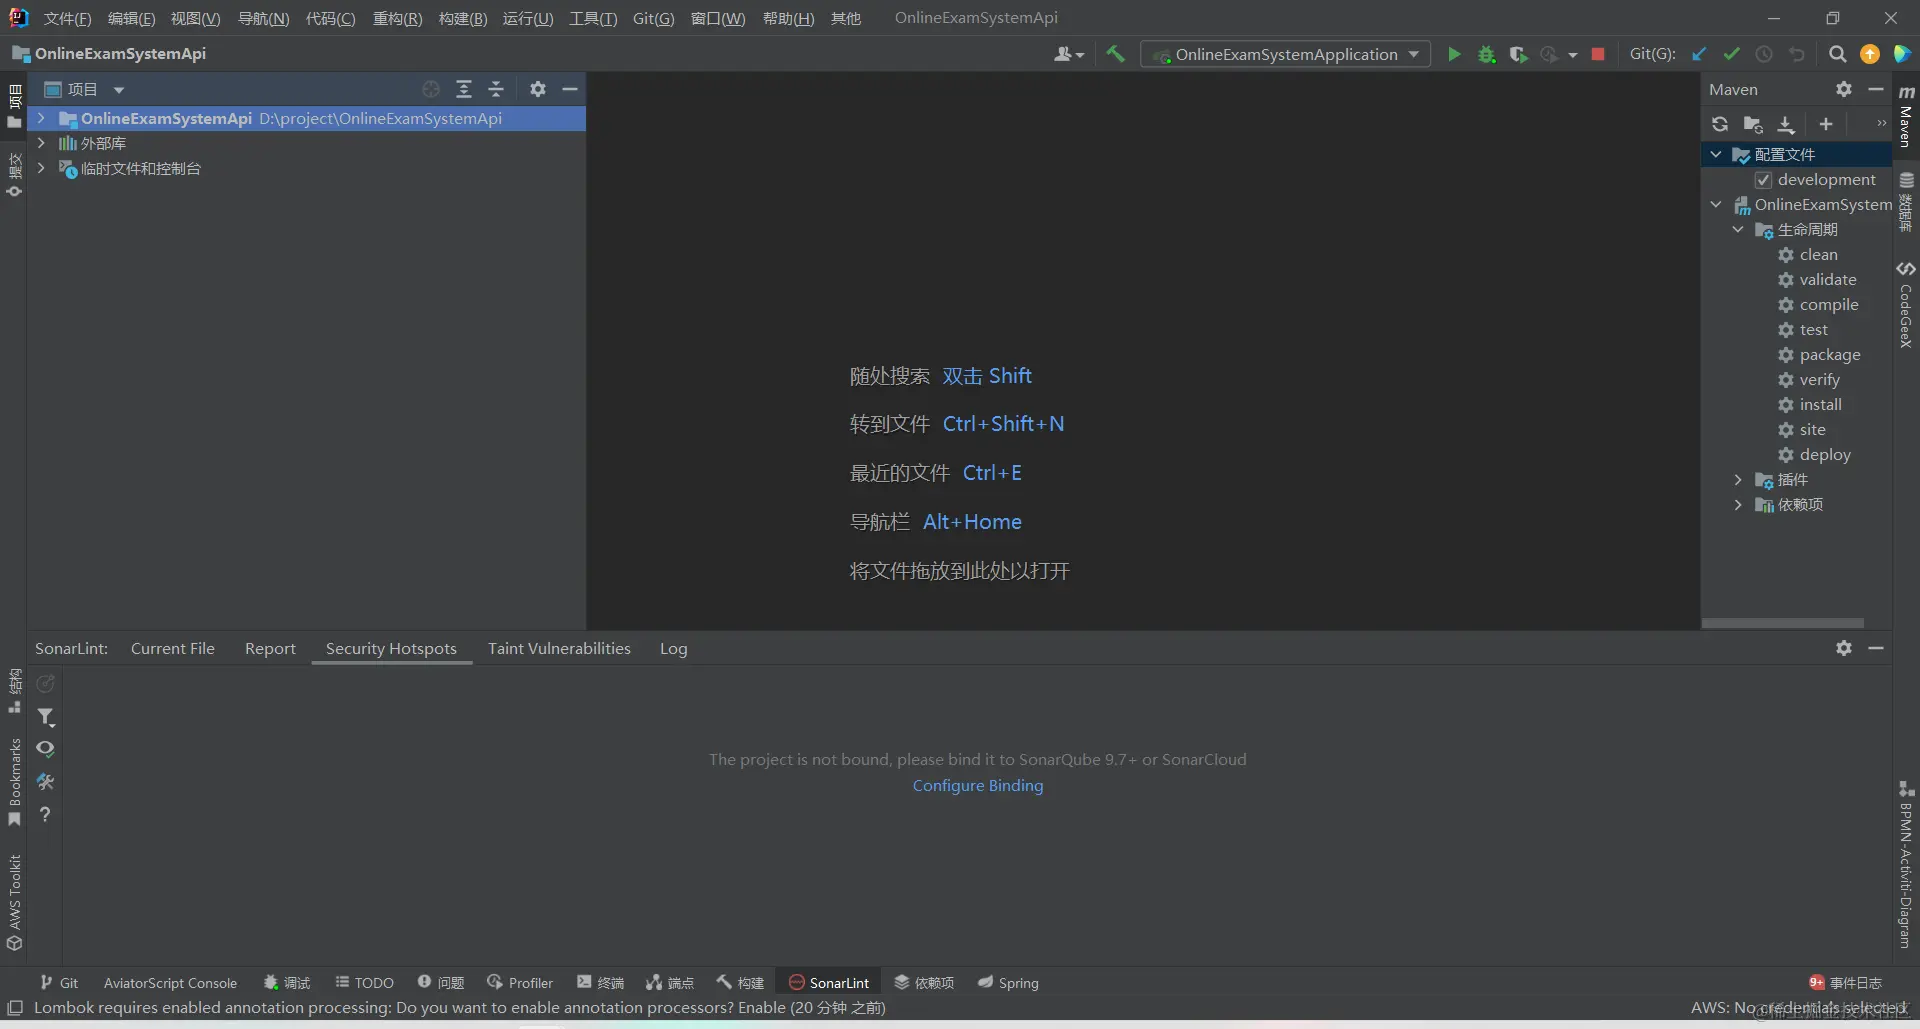Expand the 外部库 node

point(41,143)
